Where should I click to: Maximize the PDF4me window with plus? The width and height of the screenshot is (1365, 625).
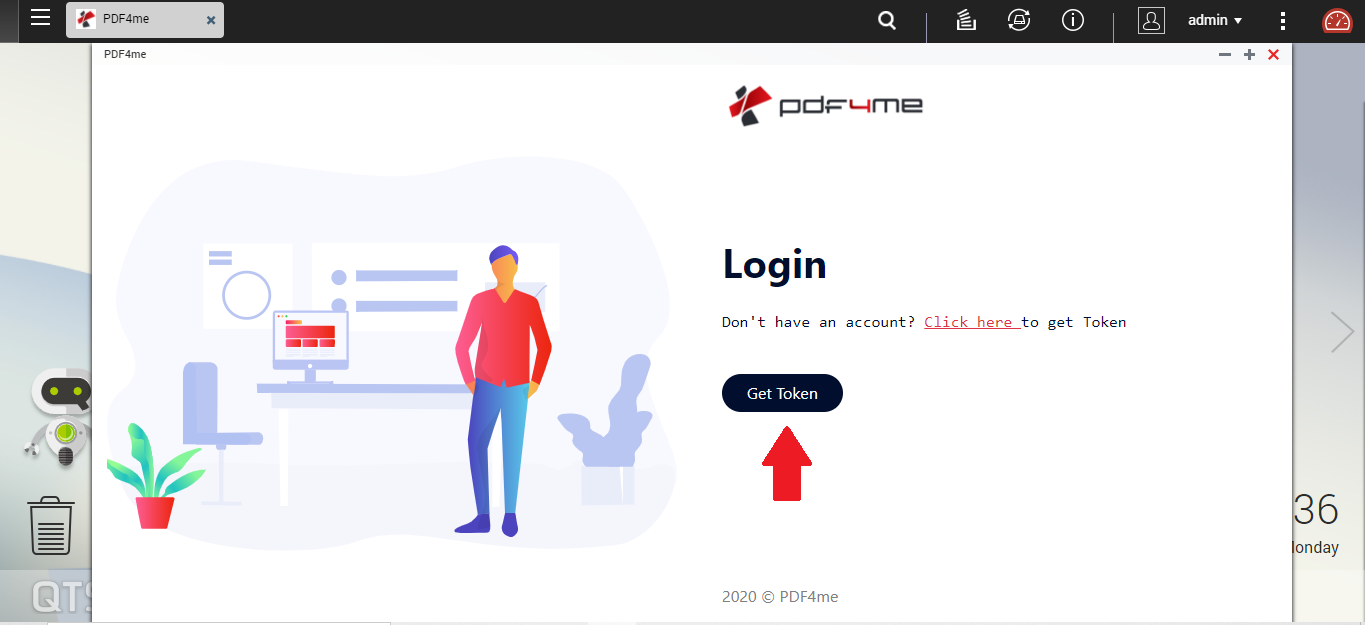[1249, 55]
